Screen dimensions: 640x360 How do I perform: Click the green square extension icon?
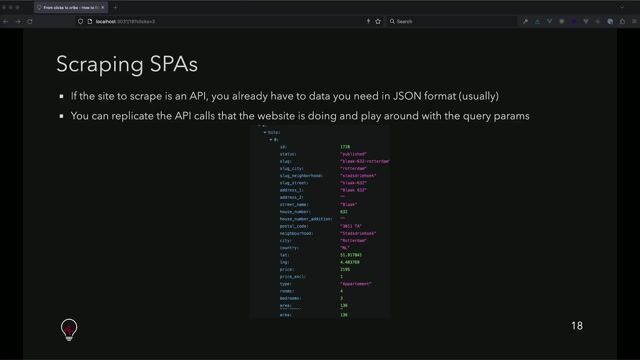click(x=562, y=21)
